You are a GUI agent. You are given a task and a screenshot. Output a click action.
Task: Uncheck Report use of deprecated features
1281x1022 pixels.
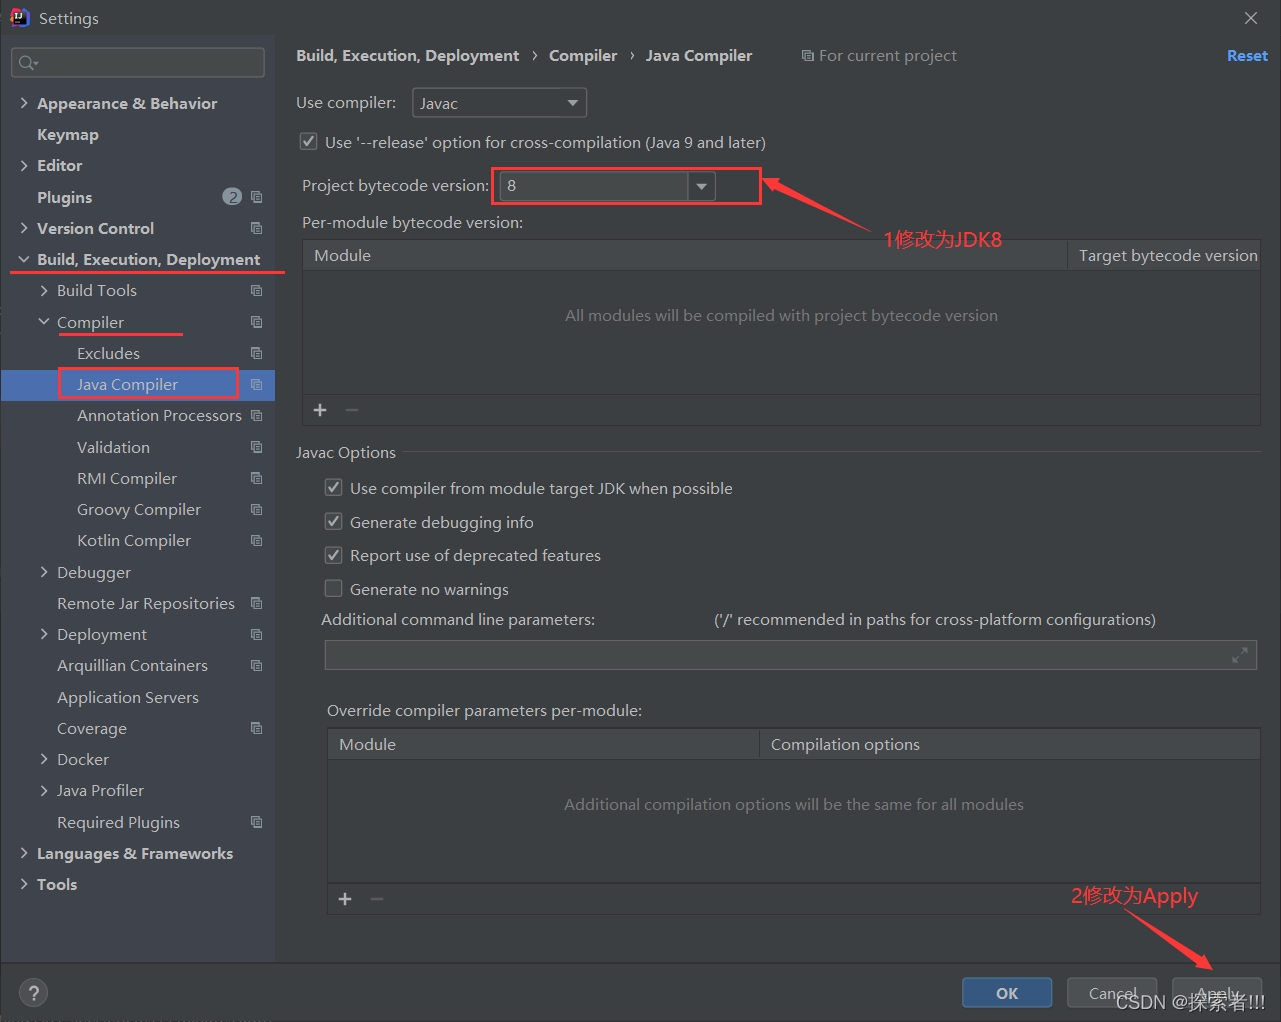[x=334, y=555]
